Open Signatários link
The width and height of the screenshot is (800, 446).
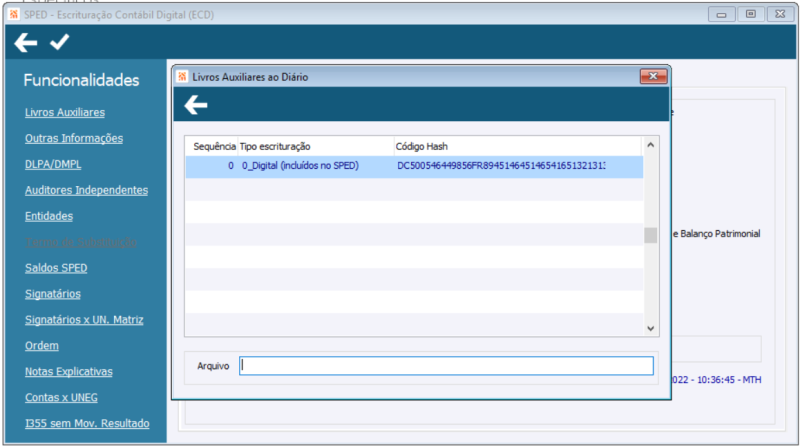point(53,294)
